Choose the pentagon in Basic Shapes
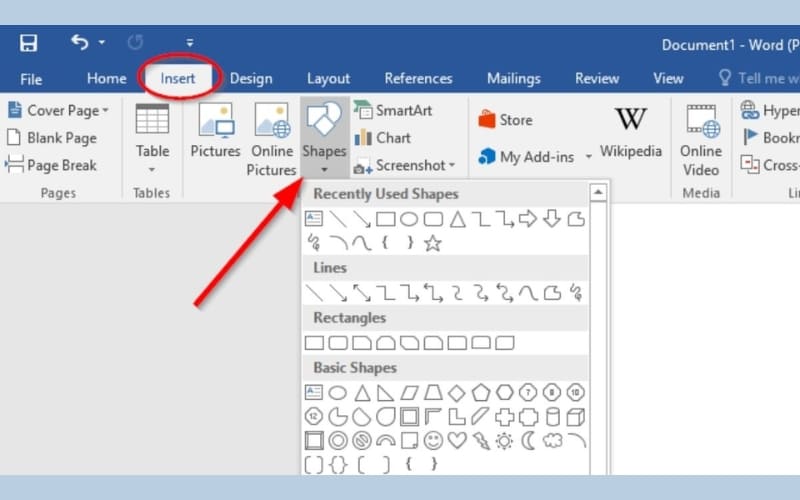The image size is (800, 500). click(481, 393)
